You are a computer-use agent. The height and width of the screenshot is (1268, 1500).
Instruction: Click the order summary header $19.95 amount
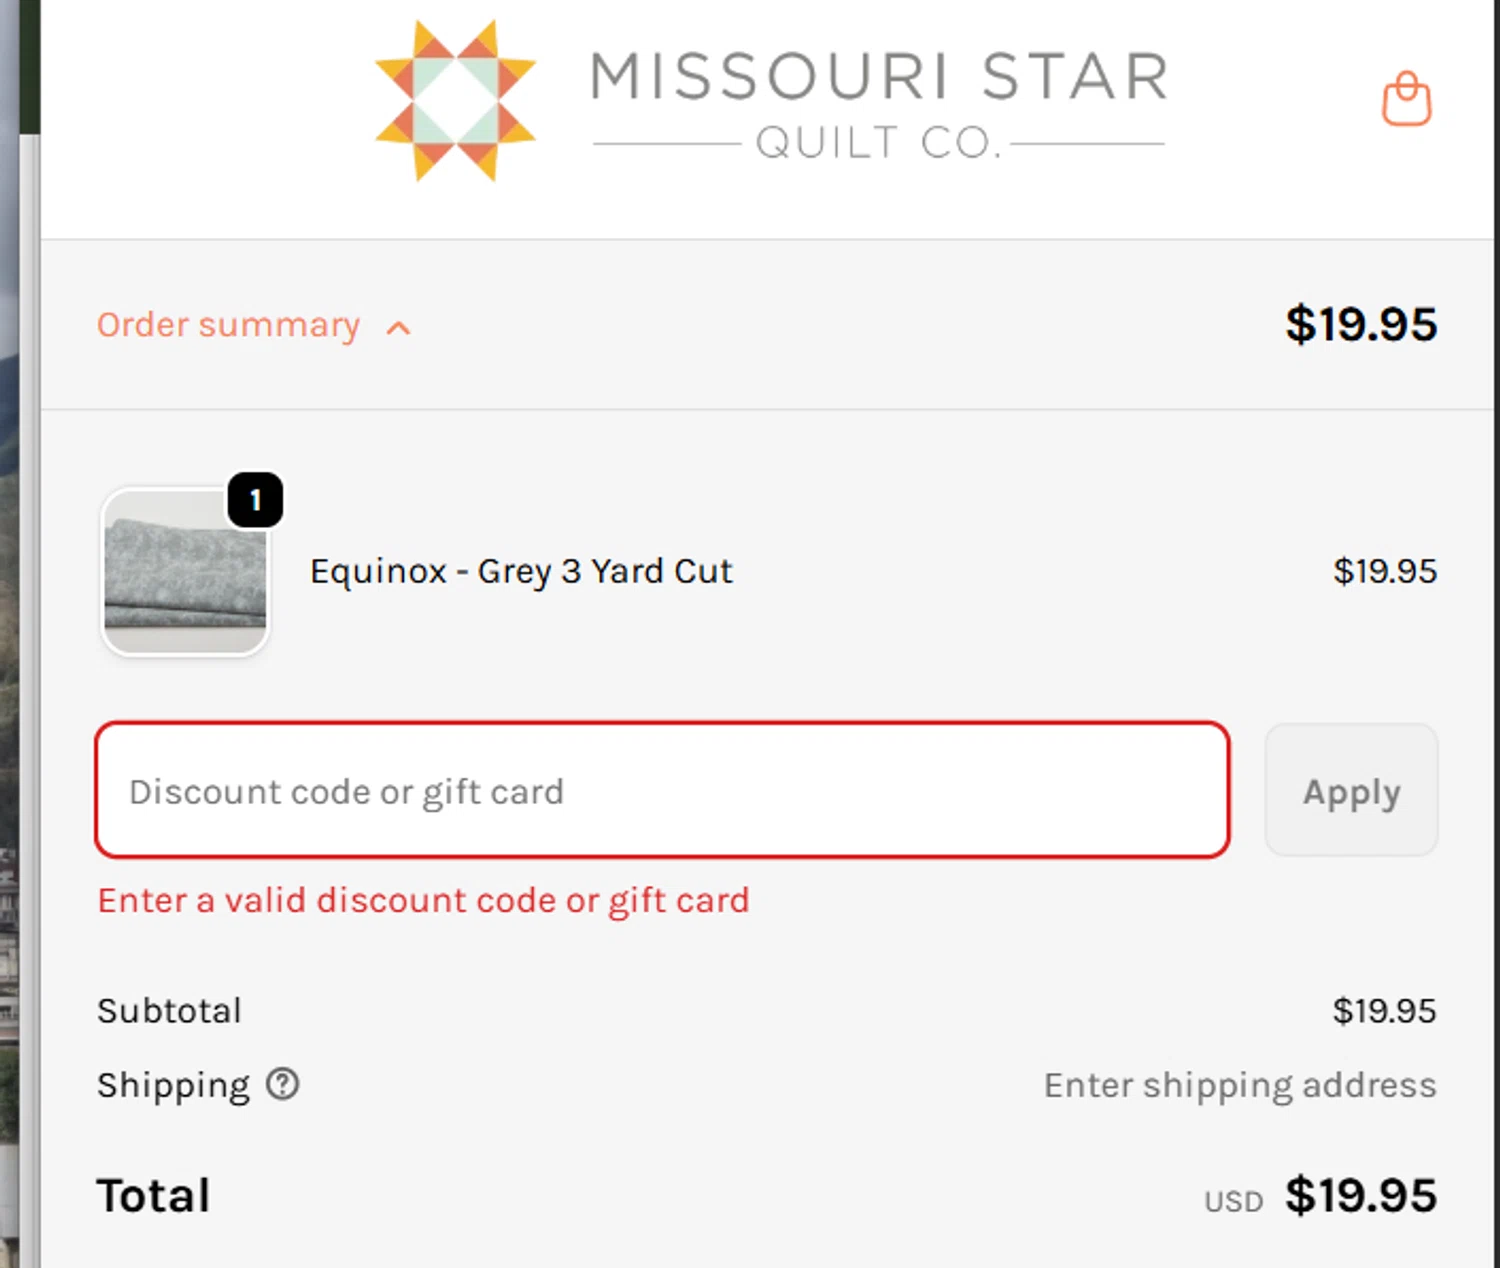click(x=1361, y=325)
